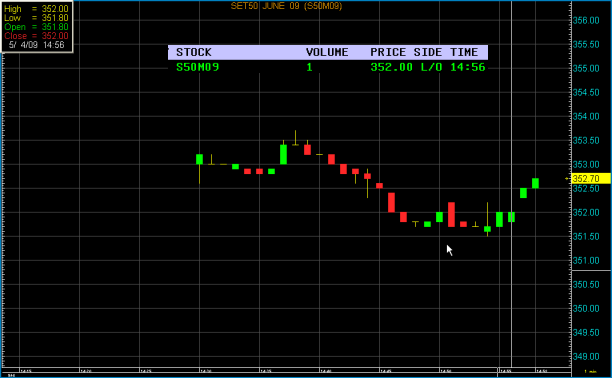The width and height of the screenshot is (612, 378).
Task: Click the first green candle at 14:30
Action: click(199, 159)
